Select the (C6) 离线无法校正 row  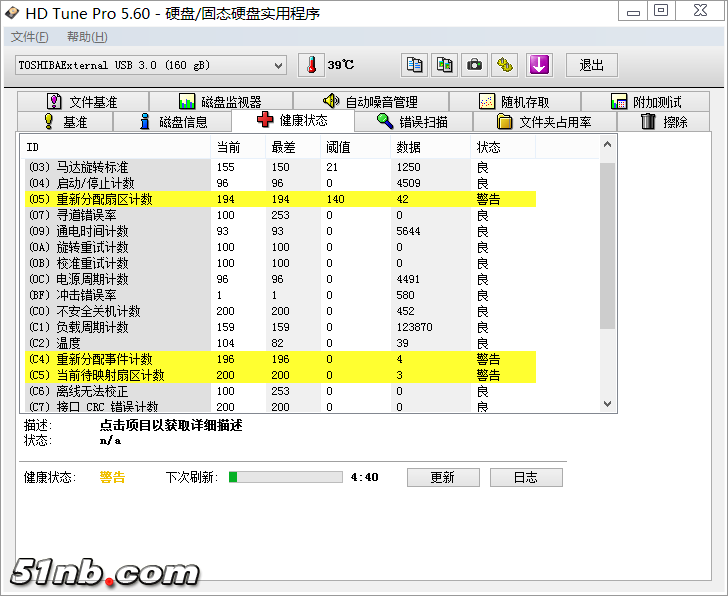[280, 391]
